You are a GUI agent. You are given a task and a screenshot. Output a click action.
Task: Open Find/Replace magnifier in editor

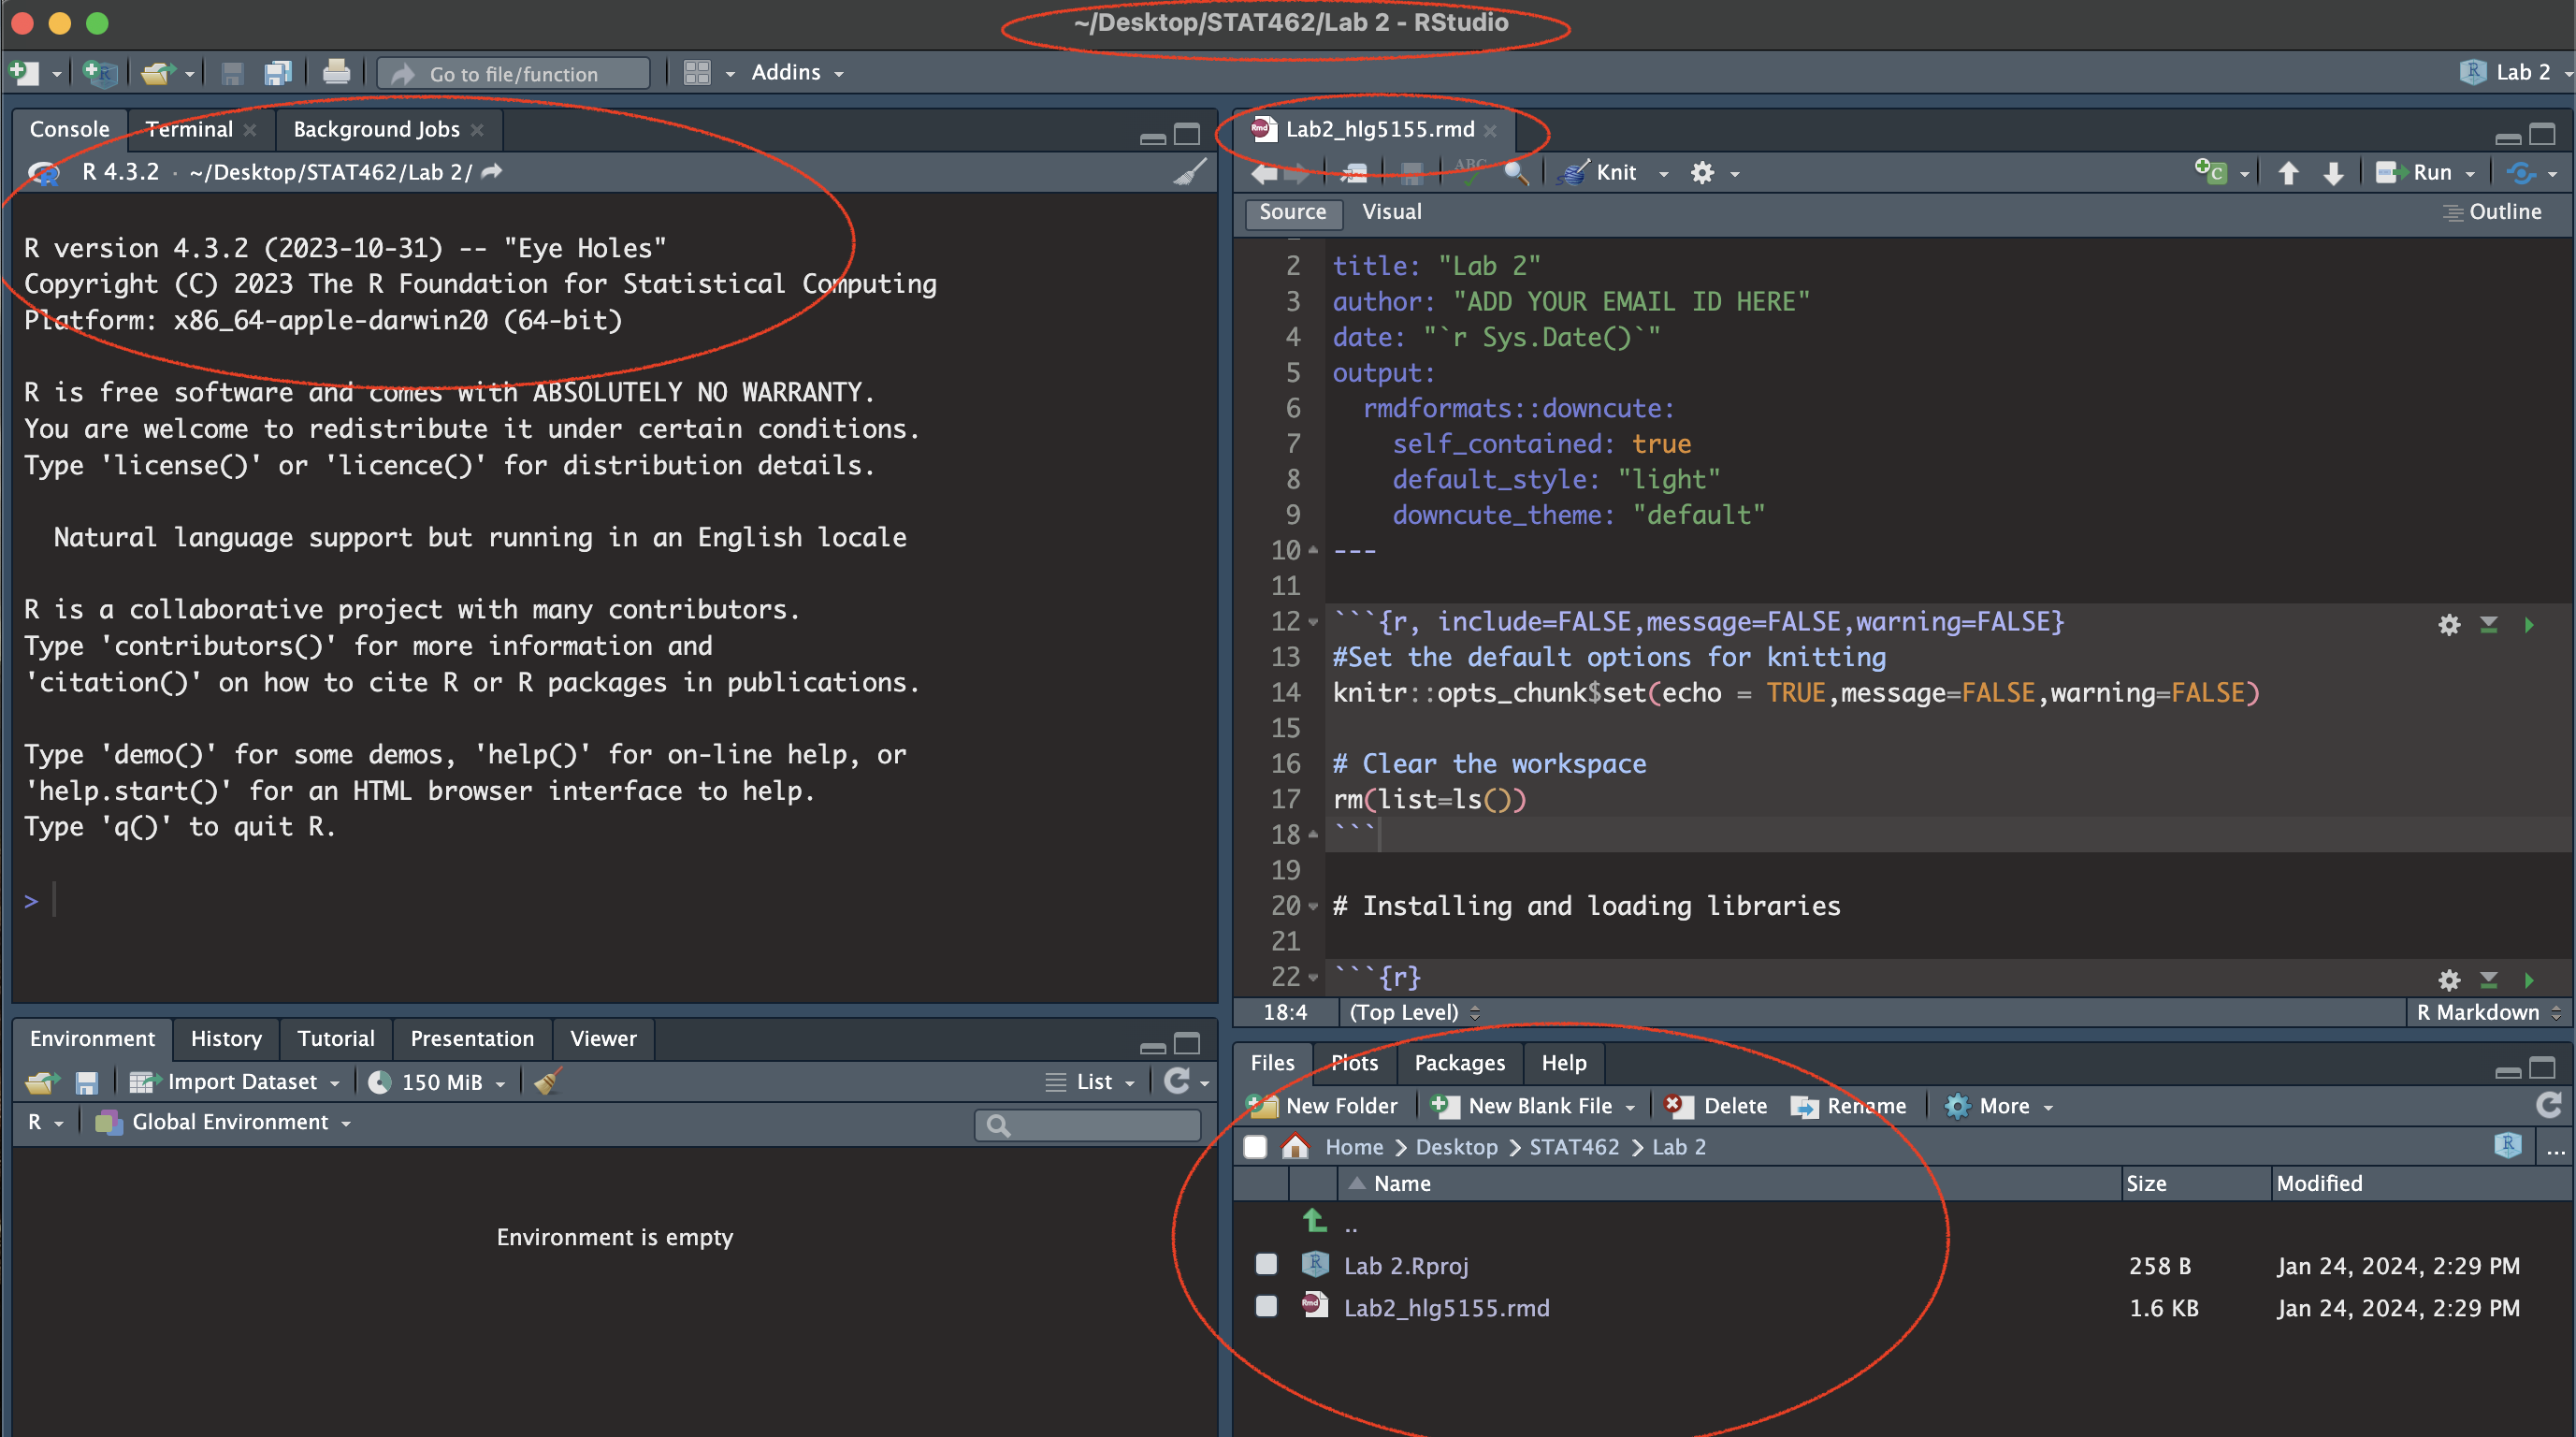pos(1516,173)
